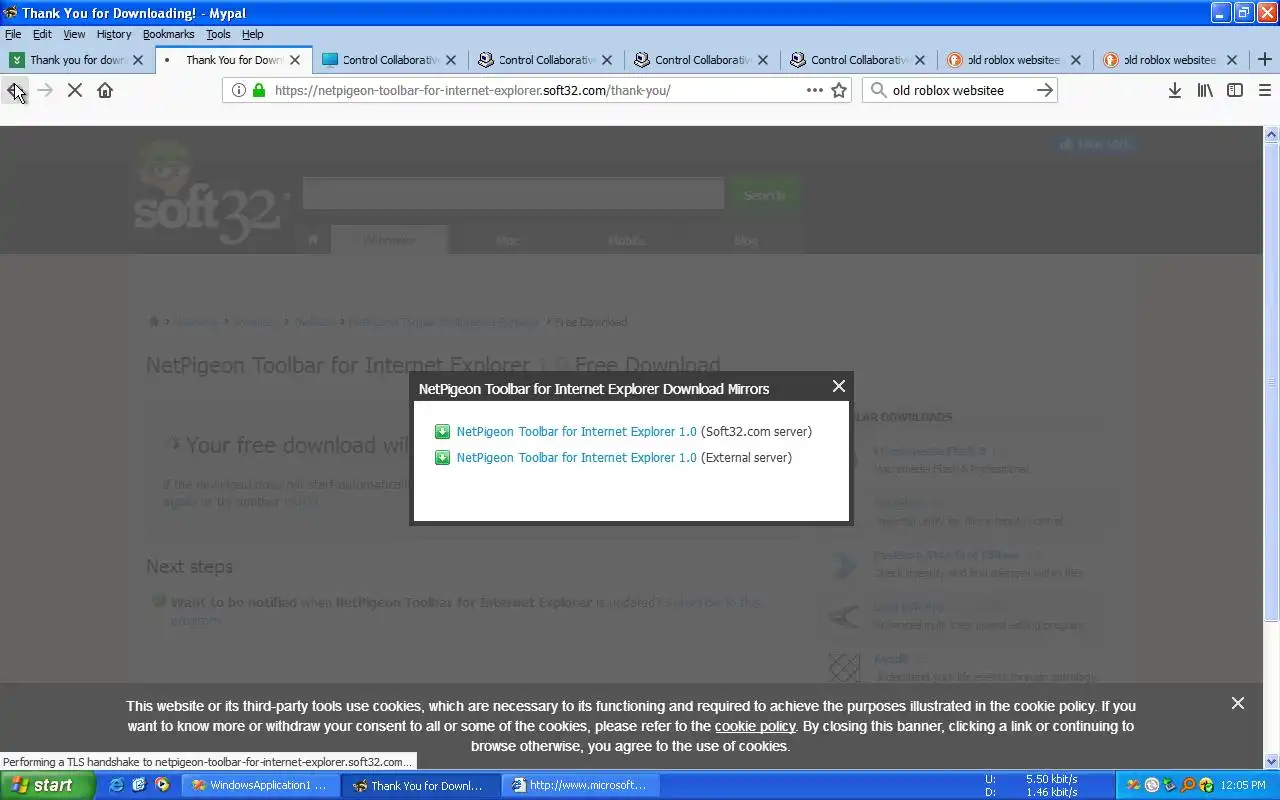
Task: Open the browser home page icon
Action: (105, 90)
